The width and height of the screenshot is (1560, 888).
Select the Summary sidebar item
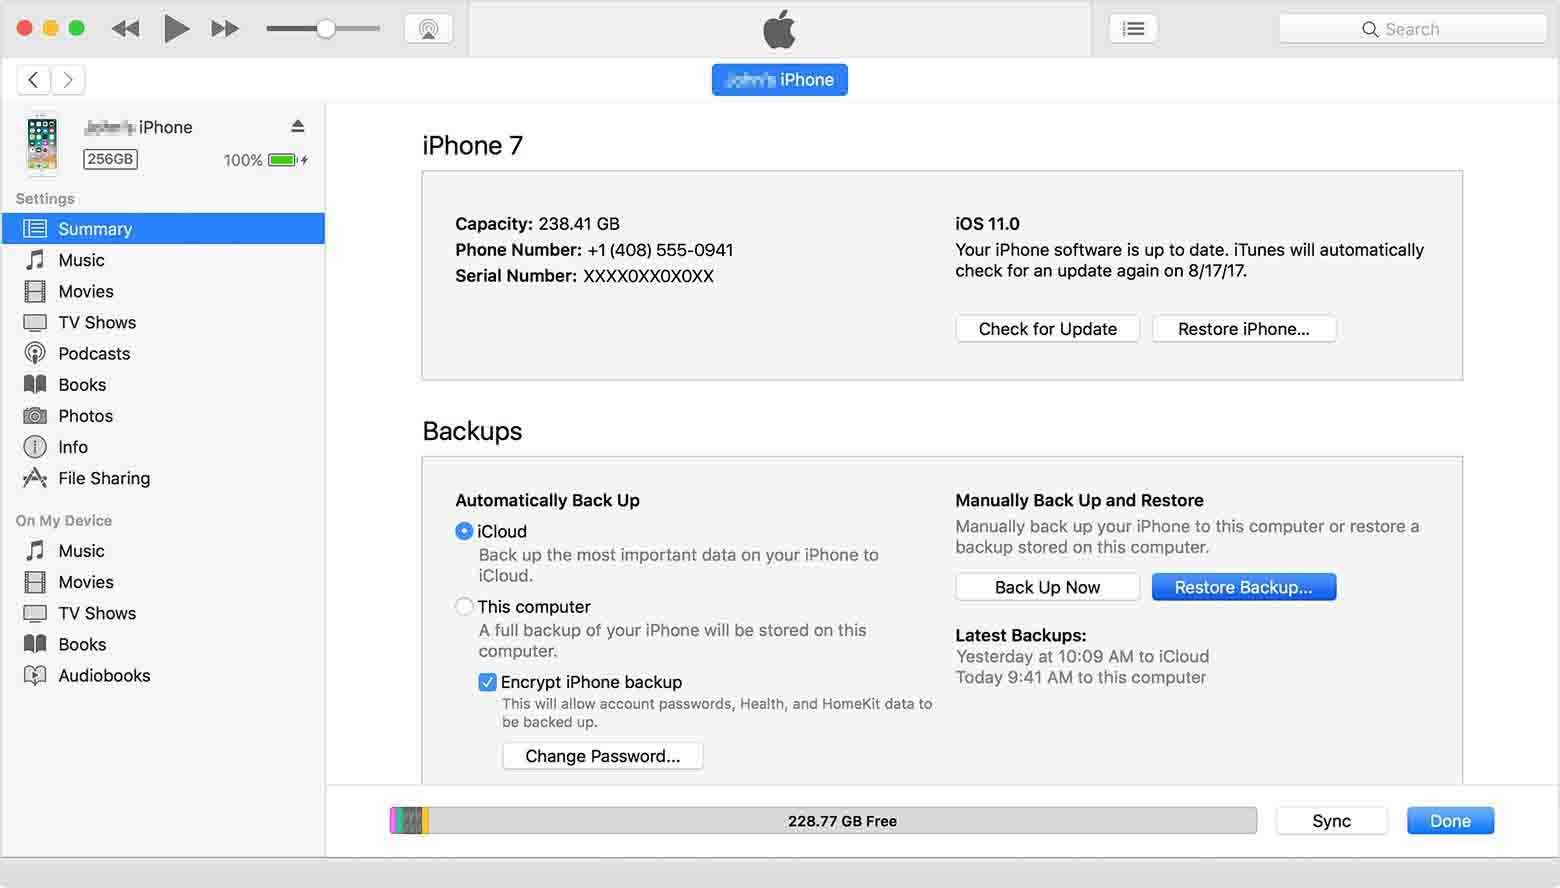point(95,229)
